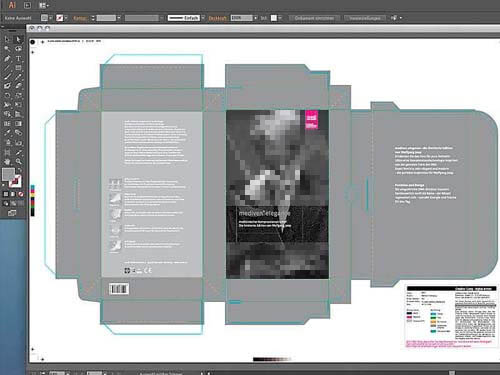The image size is (500, 375).
Task: Click the 'Voreinstellungen' button
Action: pyautogui.click(x=365, y=18)
